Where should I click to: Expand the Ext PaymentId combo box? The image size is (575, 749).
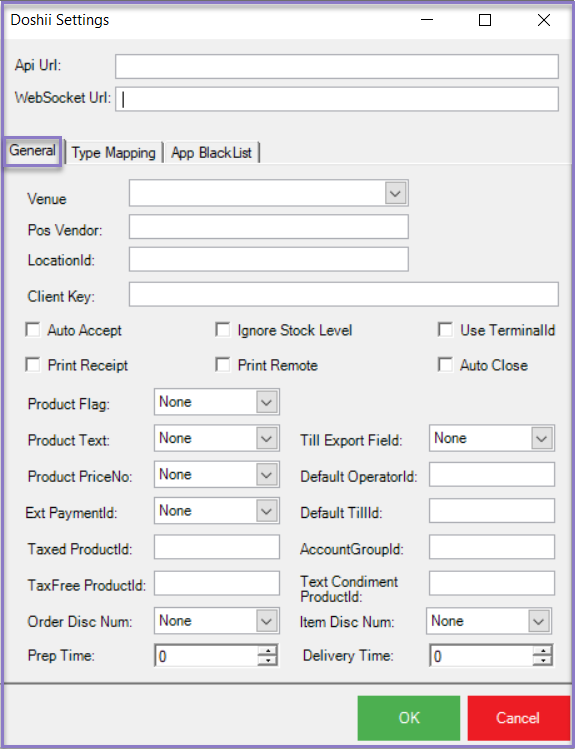click(x=217, y=511)
